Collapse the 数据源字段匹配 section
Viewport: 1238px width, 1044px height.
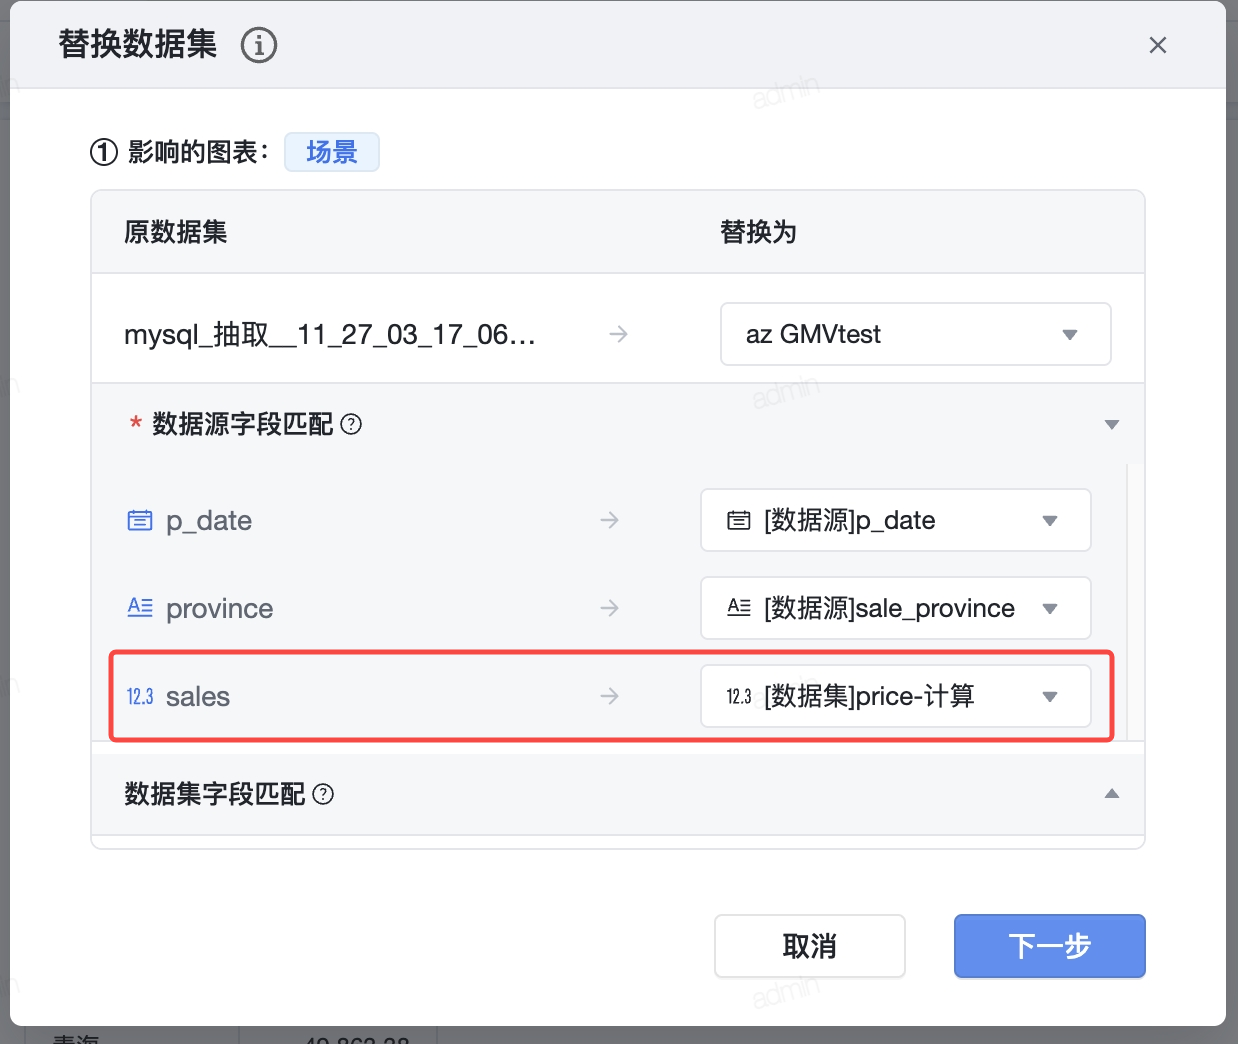point(1111,425)
